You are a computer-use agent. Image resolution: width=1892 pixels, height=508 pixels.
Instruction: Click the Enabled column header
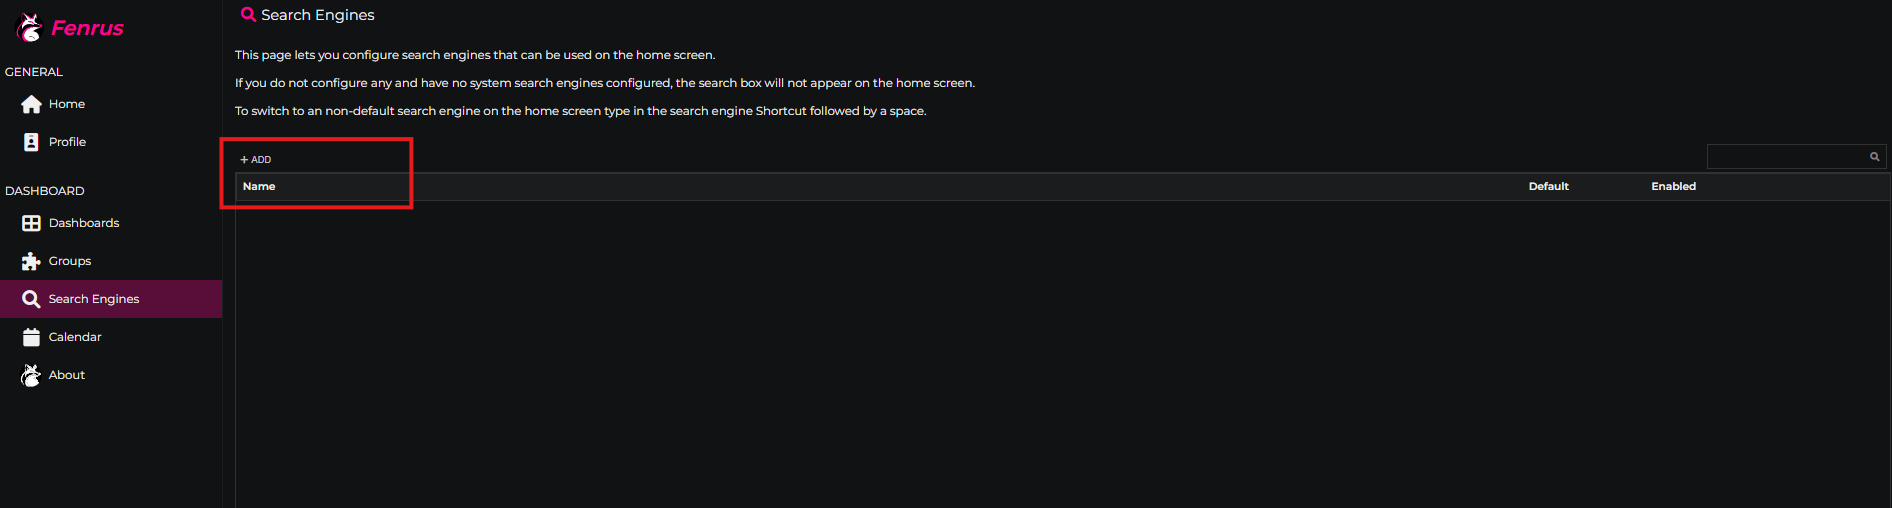tap(1673, 187)
